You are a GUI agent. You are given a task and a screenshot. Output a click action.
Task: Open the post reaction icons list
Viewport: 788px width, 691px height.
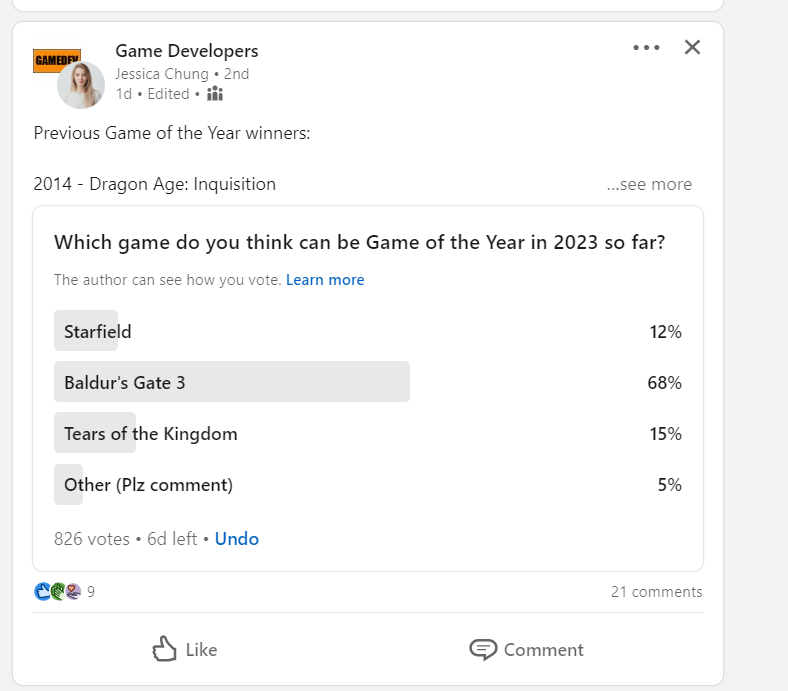pos(58,591)
